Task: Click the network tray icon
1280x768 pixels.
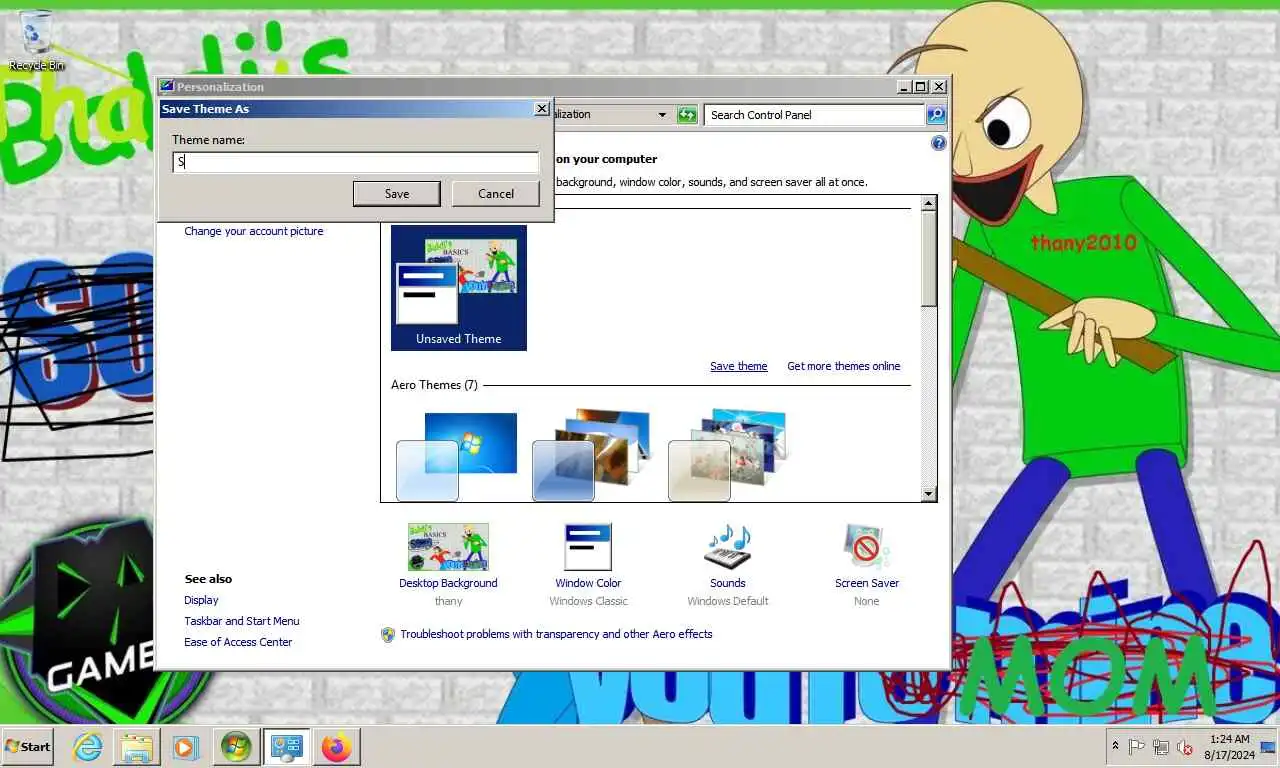Action: click(1161, 747)
